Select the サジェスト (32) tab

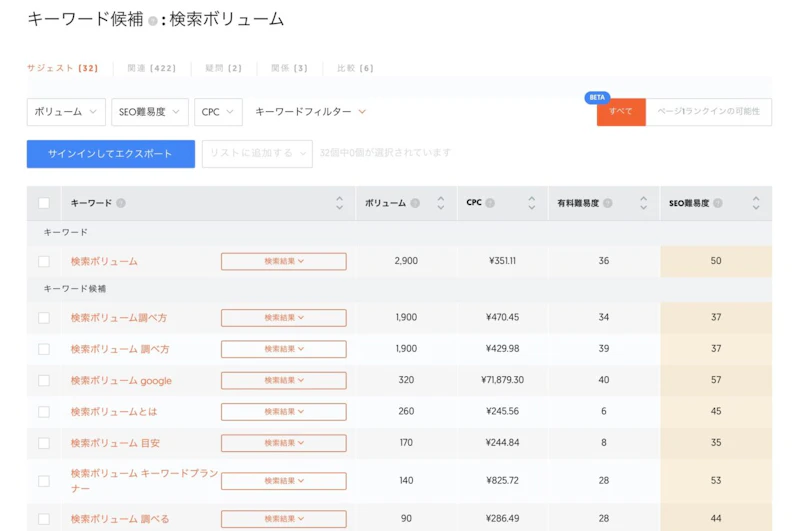(62, 68)
